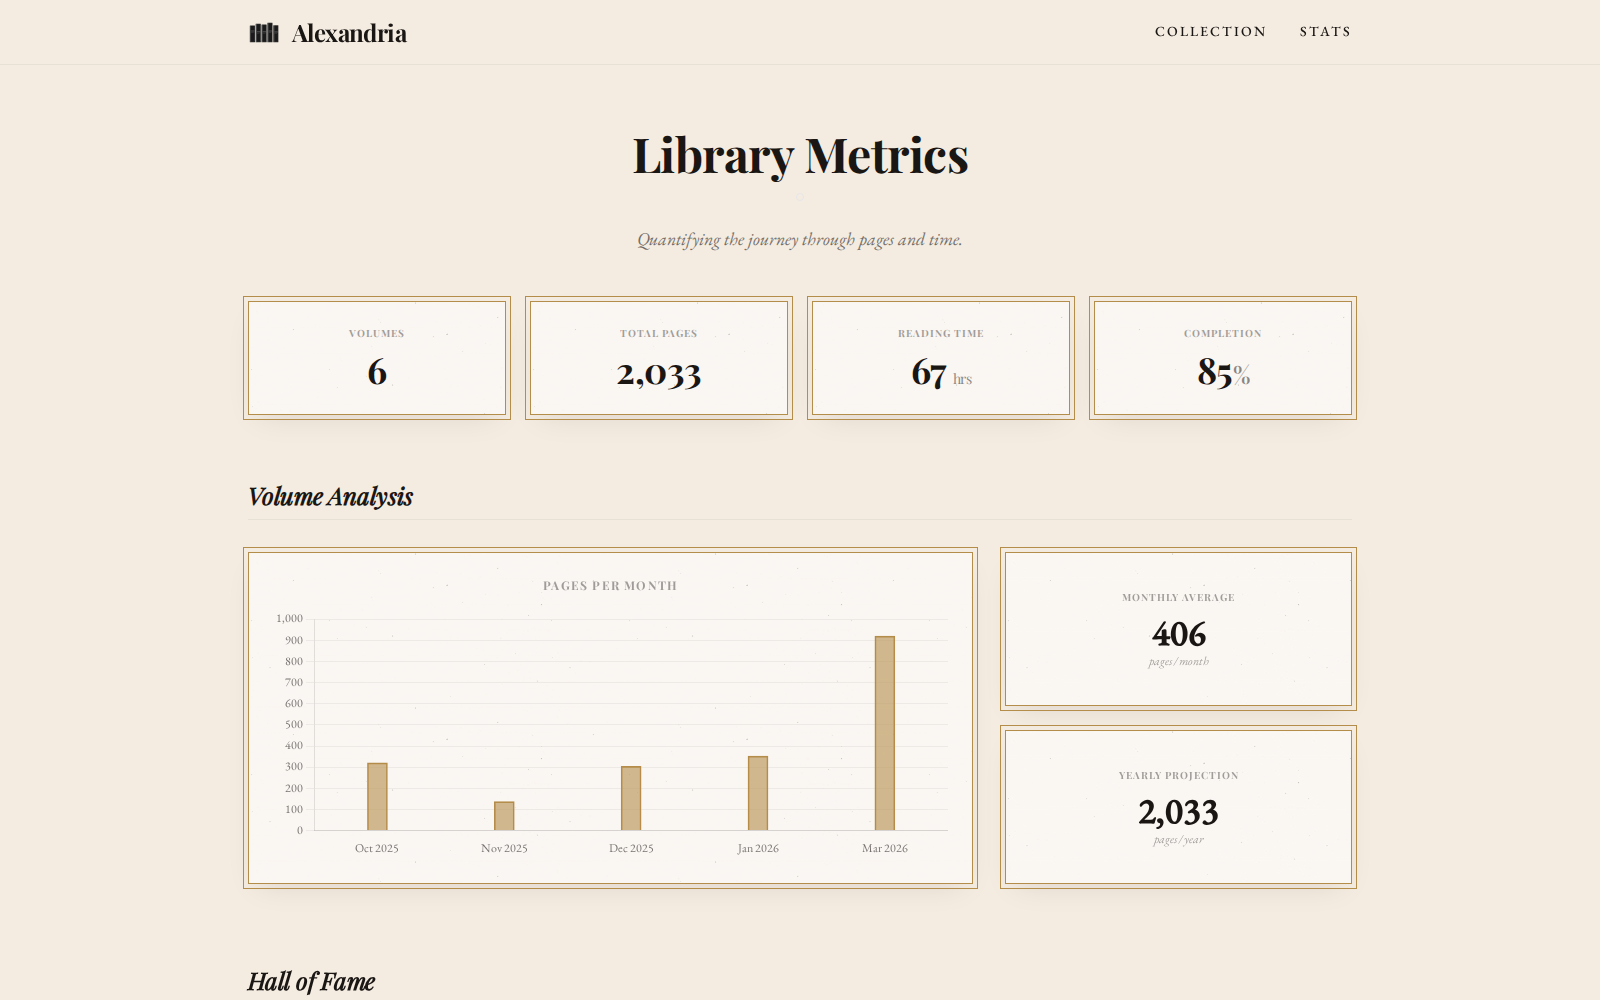1600x1000 pixels.
Task: Click the Reading Time card showing 67 hrs
Action: [941, 357]
